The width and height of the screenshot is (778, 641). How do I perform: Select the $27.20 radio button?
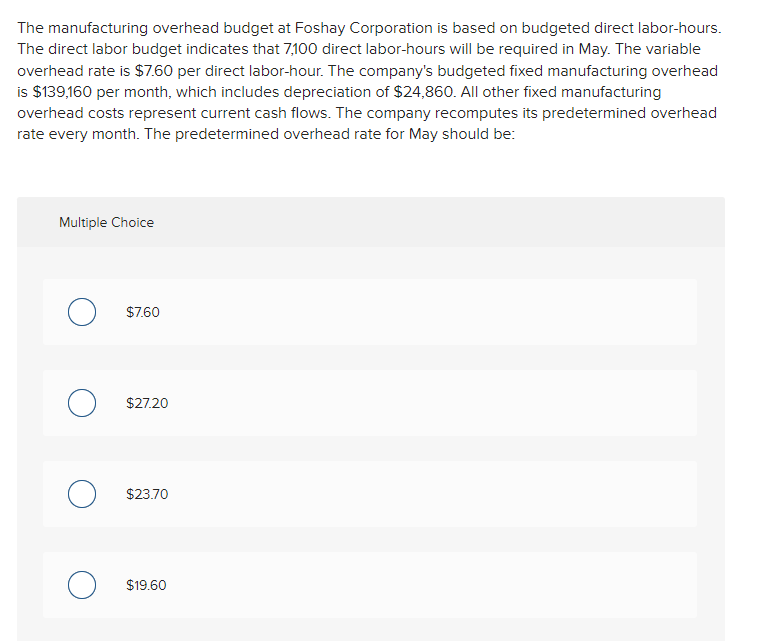click(x=82, y=403)
